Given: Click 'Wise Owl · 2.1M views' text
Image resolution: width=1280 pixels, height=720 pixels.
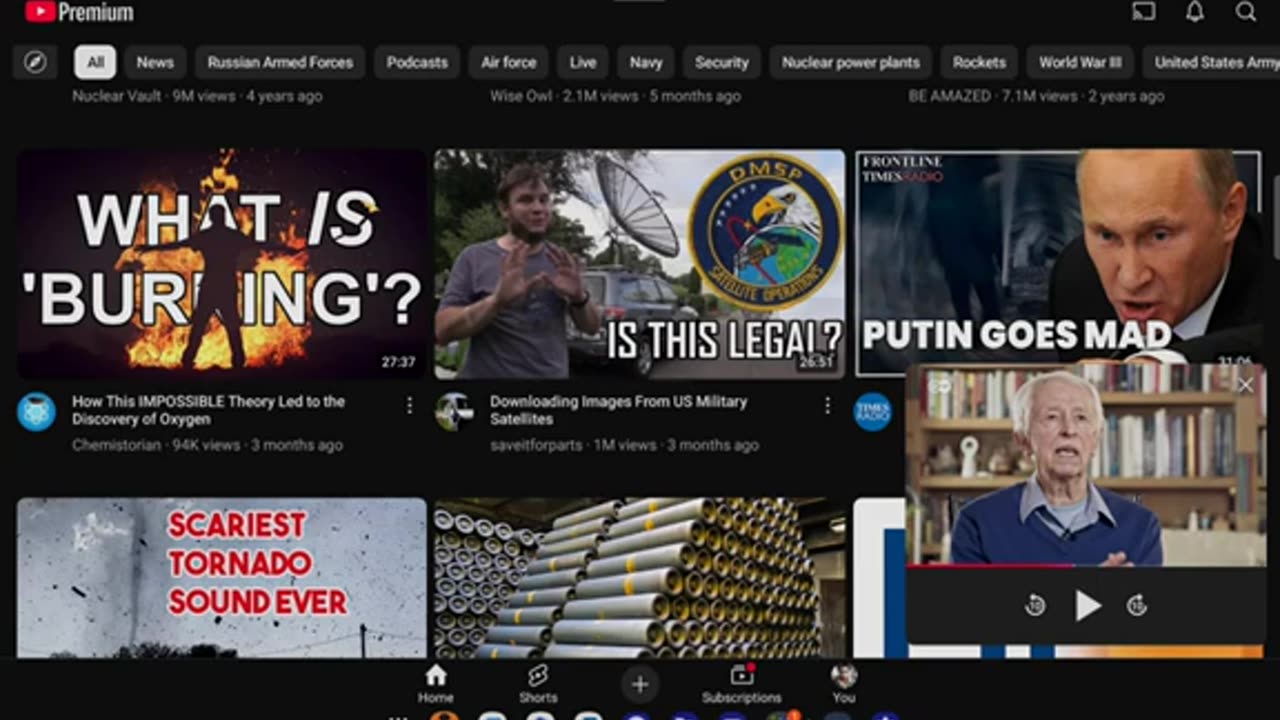Looking at the screenshot, I should coord(615,97).
